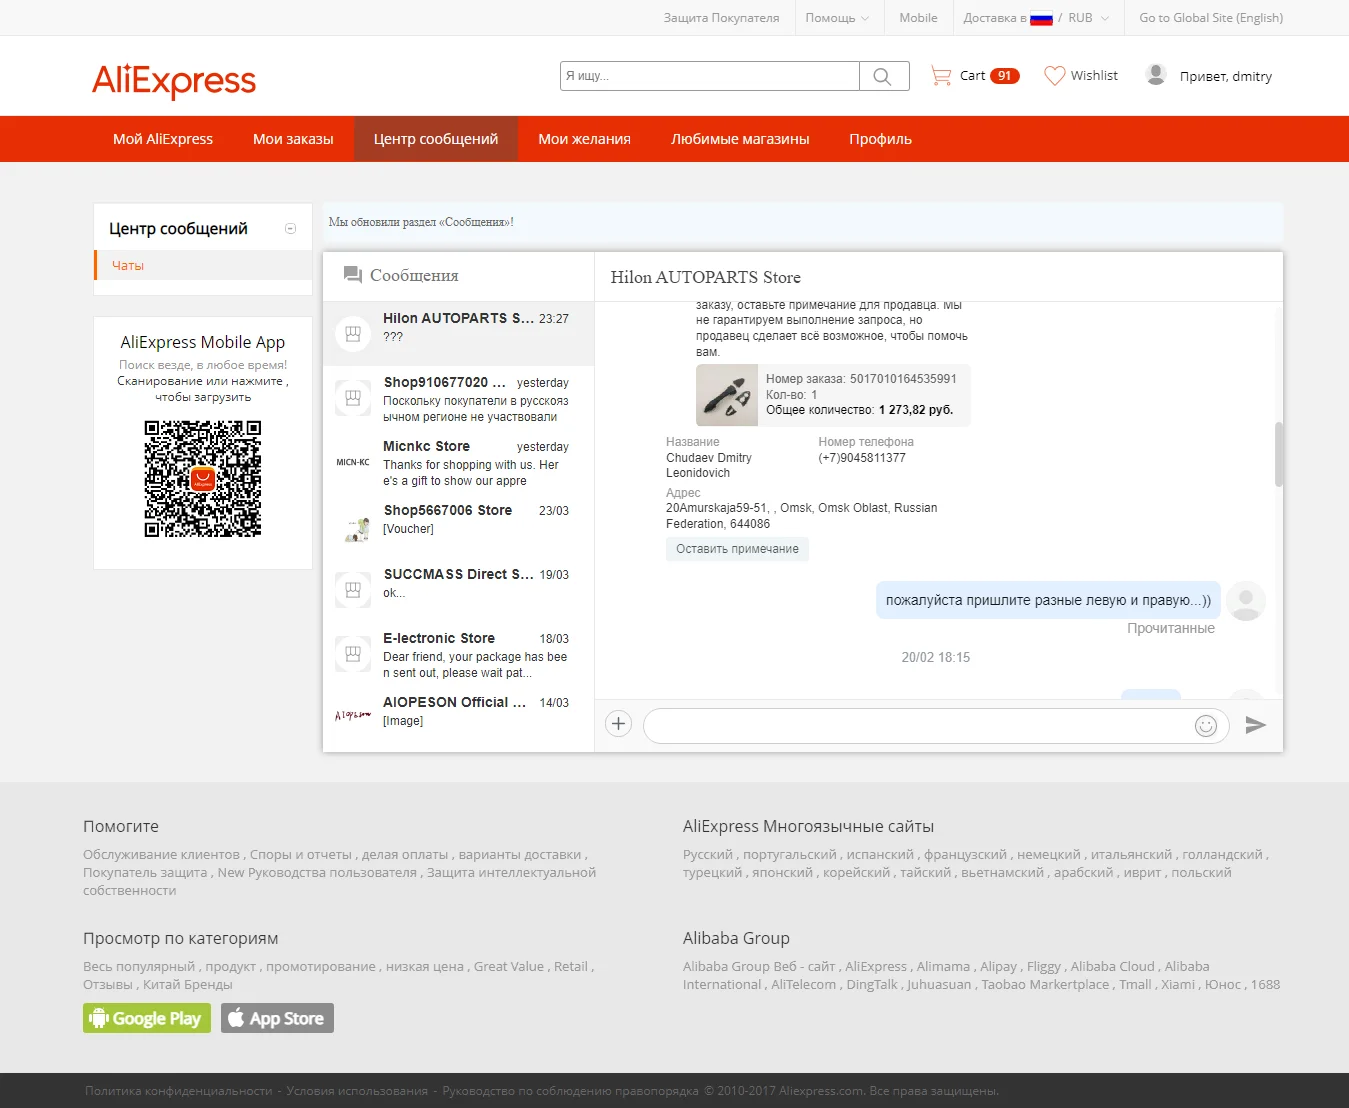Click the Russian flag delivery icon
The height and width of the screenshot is (1108, 1349).
click(1041, 18)
